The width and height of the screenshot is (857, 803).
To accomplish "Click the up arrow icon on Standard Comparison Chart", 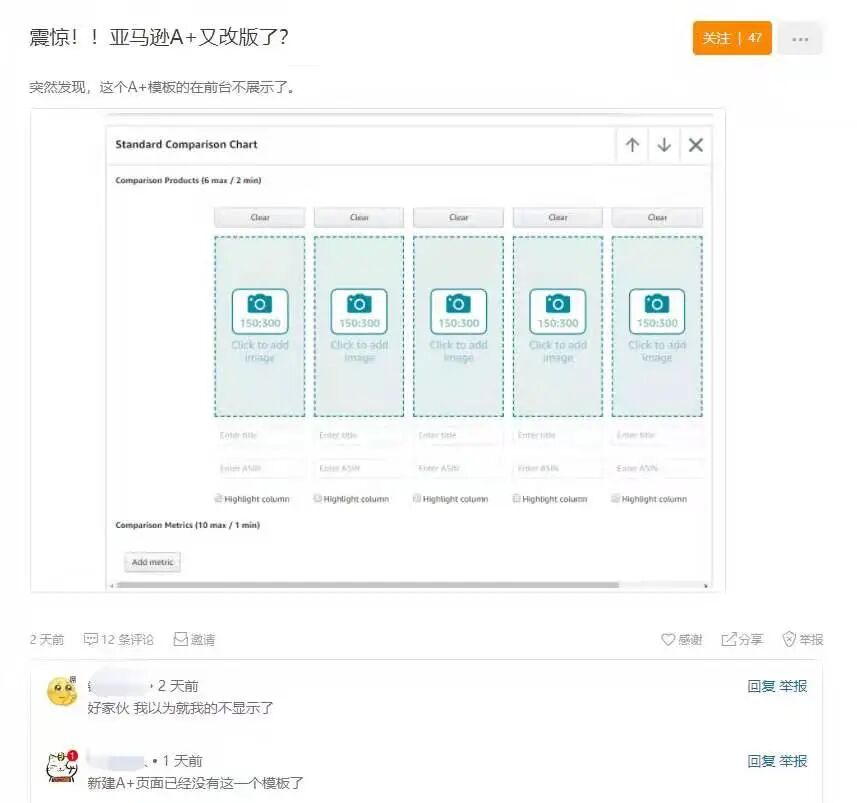I will [632, 144].
